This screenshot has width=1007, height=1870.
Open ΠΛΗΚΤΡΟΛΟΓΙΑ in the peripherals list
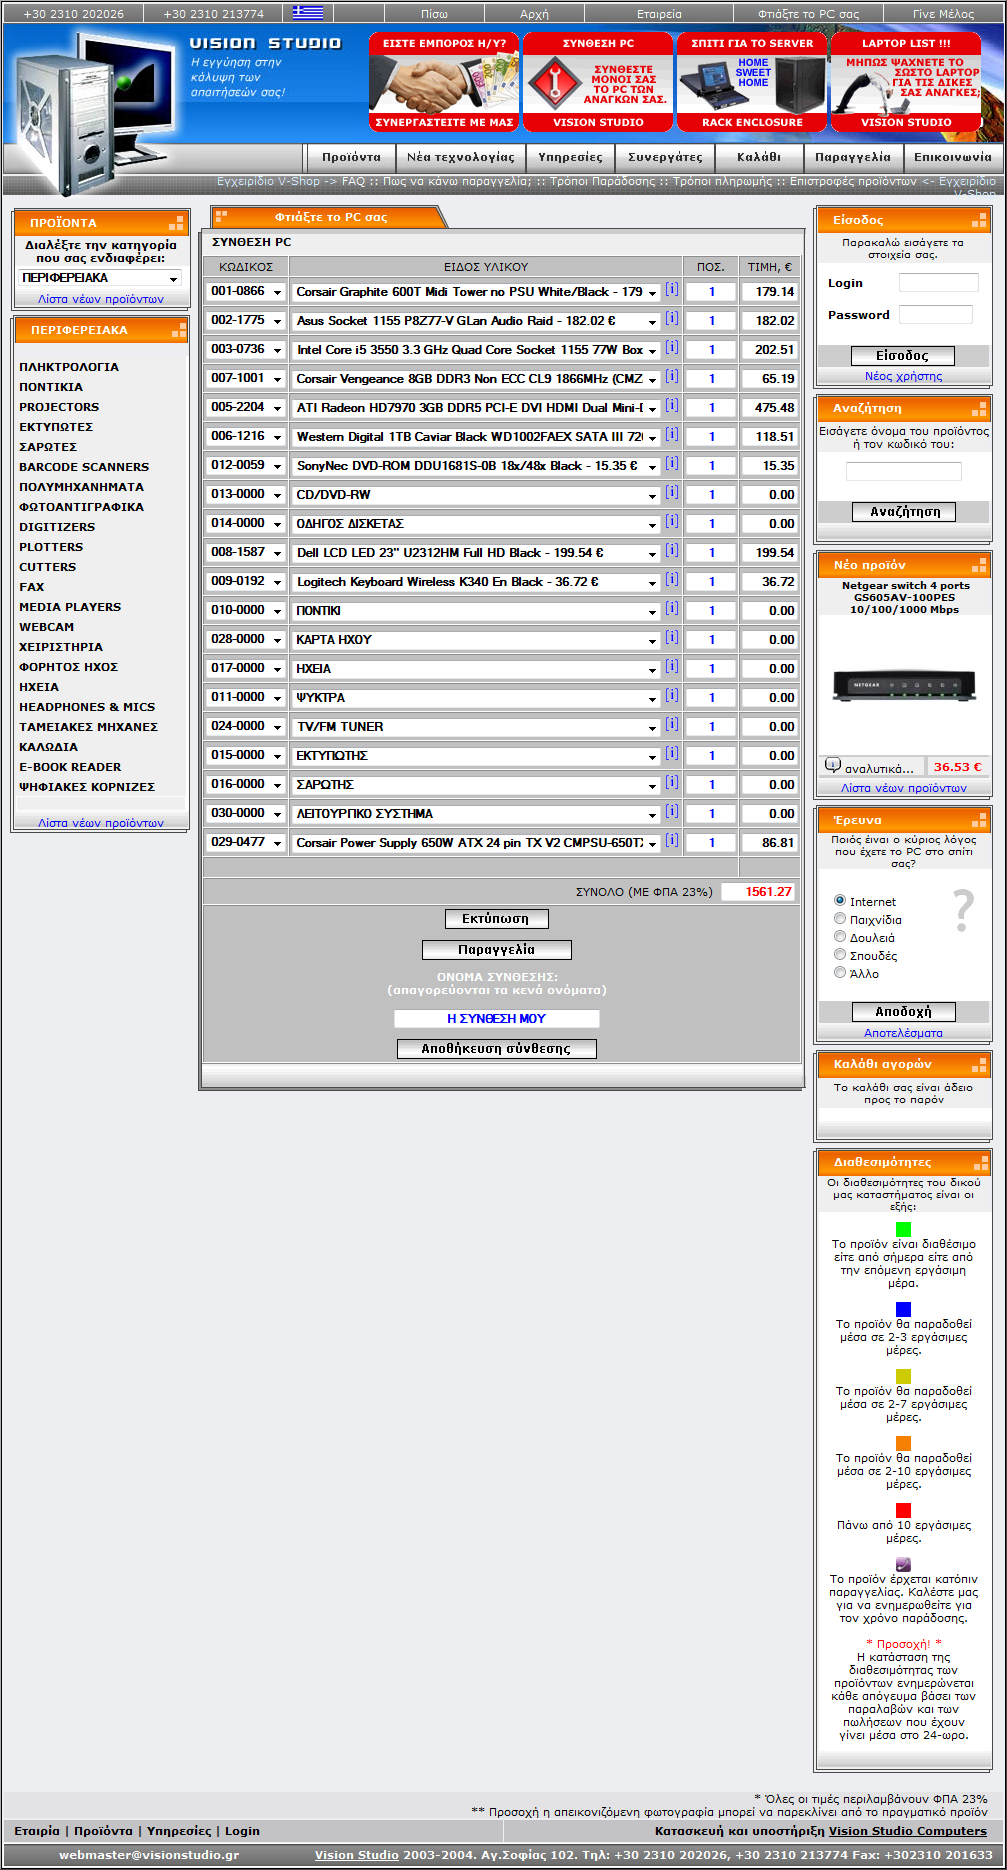pyautogui.click(x=69, y=367)
